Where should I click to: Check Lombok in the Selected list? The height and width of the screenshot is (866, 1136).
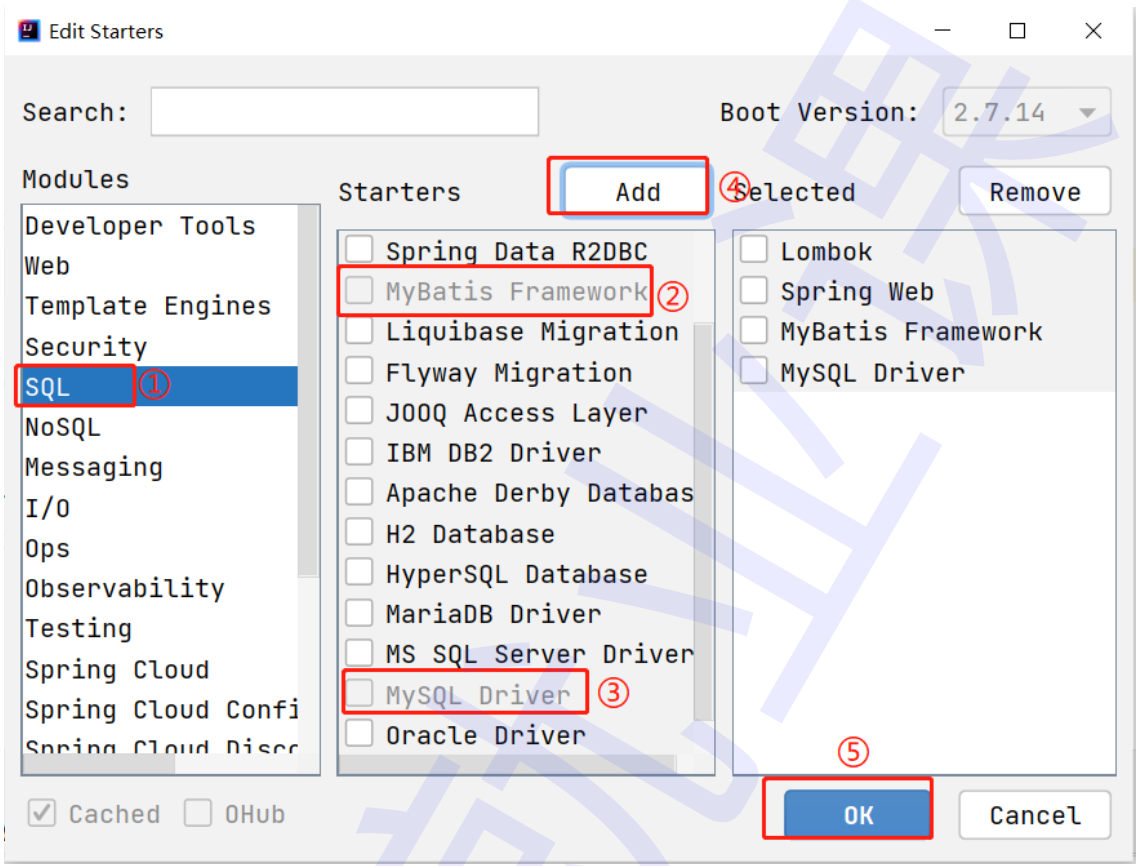tap(753, 249)
